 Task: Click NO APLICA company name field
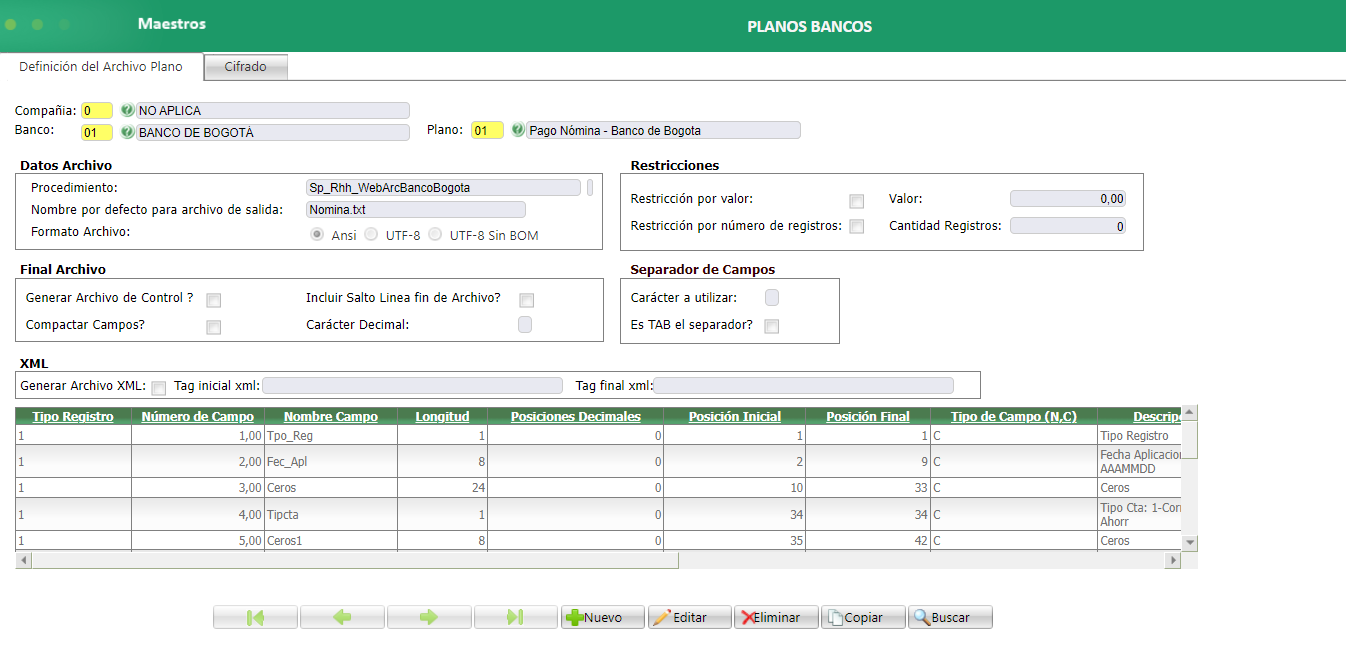click(x=273, y=111)
